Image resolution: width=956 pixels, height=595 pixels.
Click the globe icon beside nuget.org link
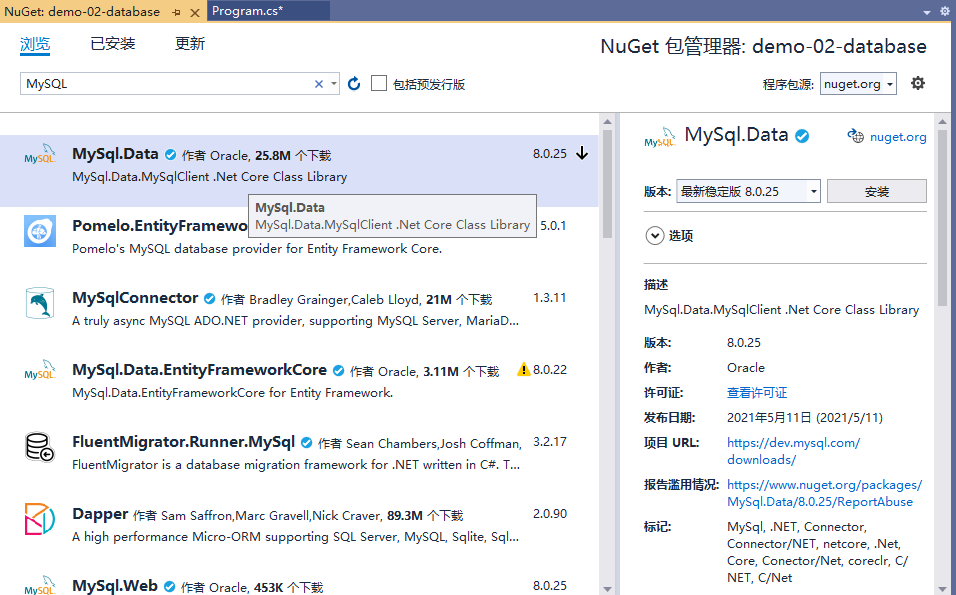click(855, 136)
